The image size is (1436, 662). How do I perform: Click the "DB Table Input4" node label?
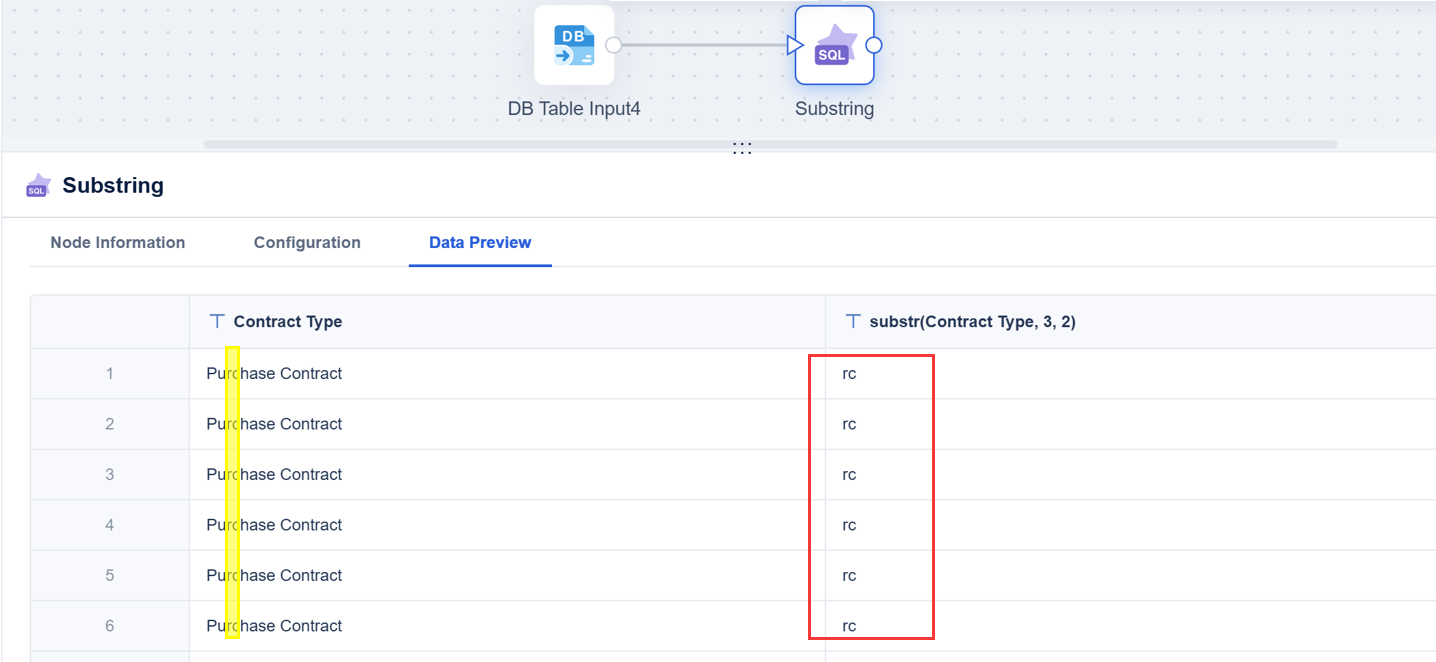pos(574,108)
